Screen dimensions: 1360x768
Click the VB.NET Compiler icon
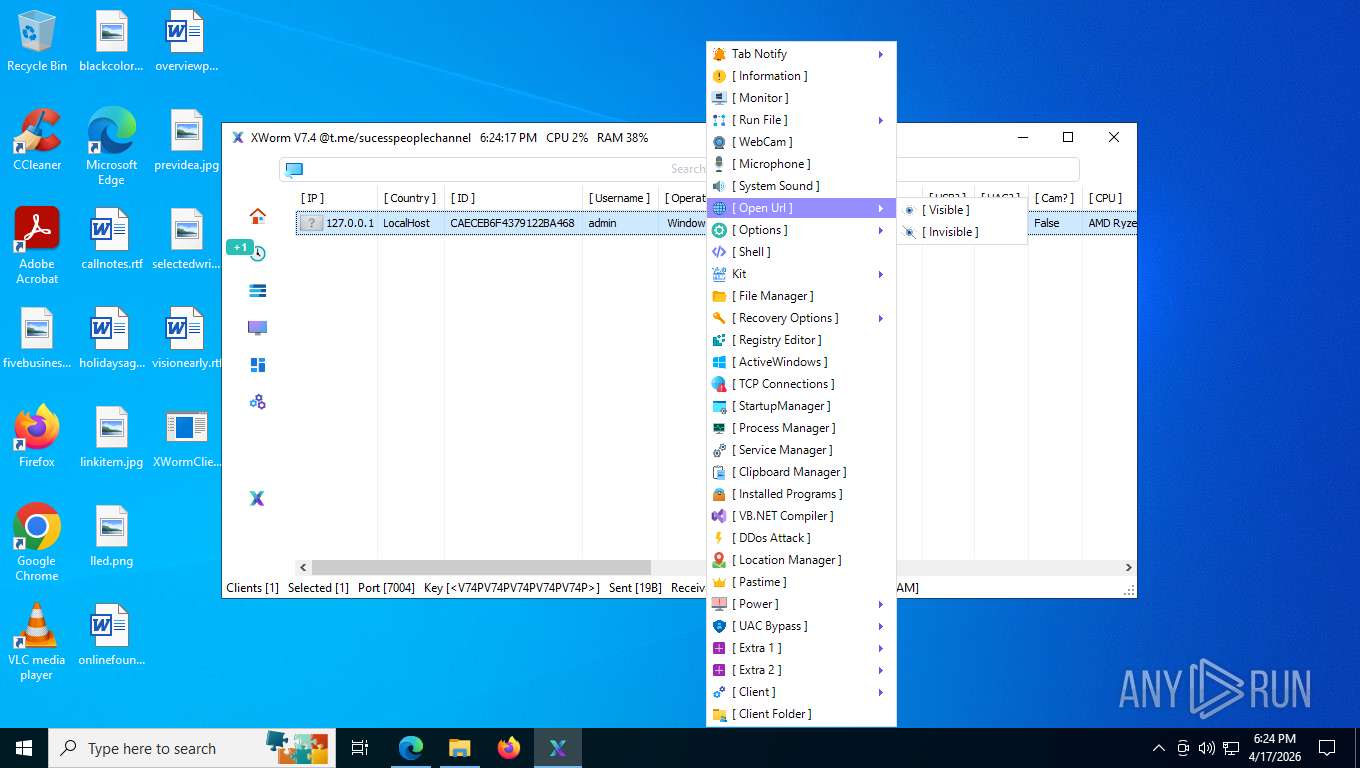click(x=719, y=516)
